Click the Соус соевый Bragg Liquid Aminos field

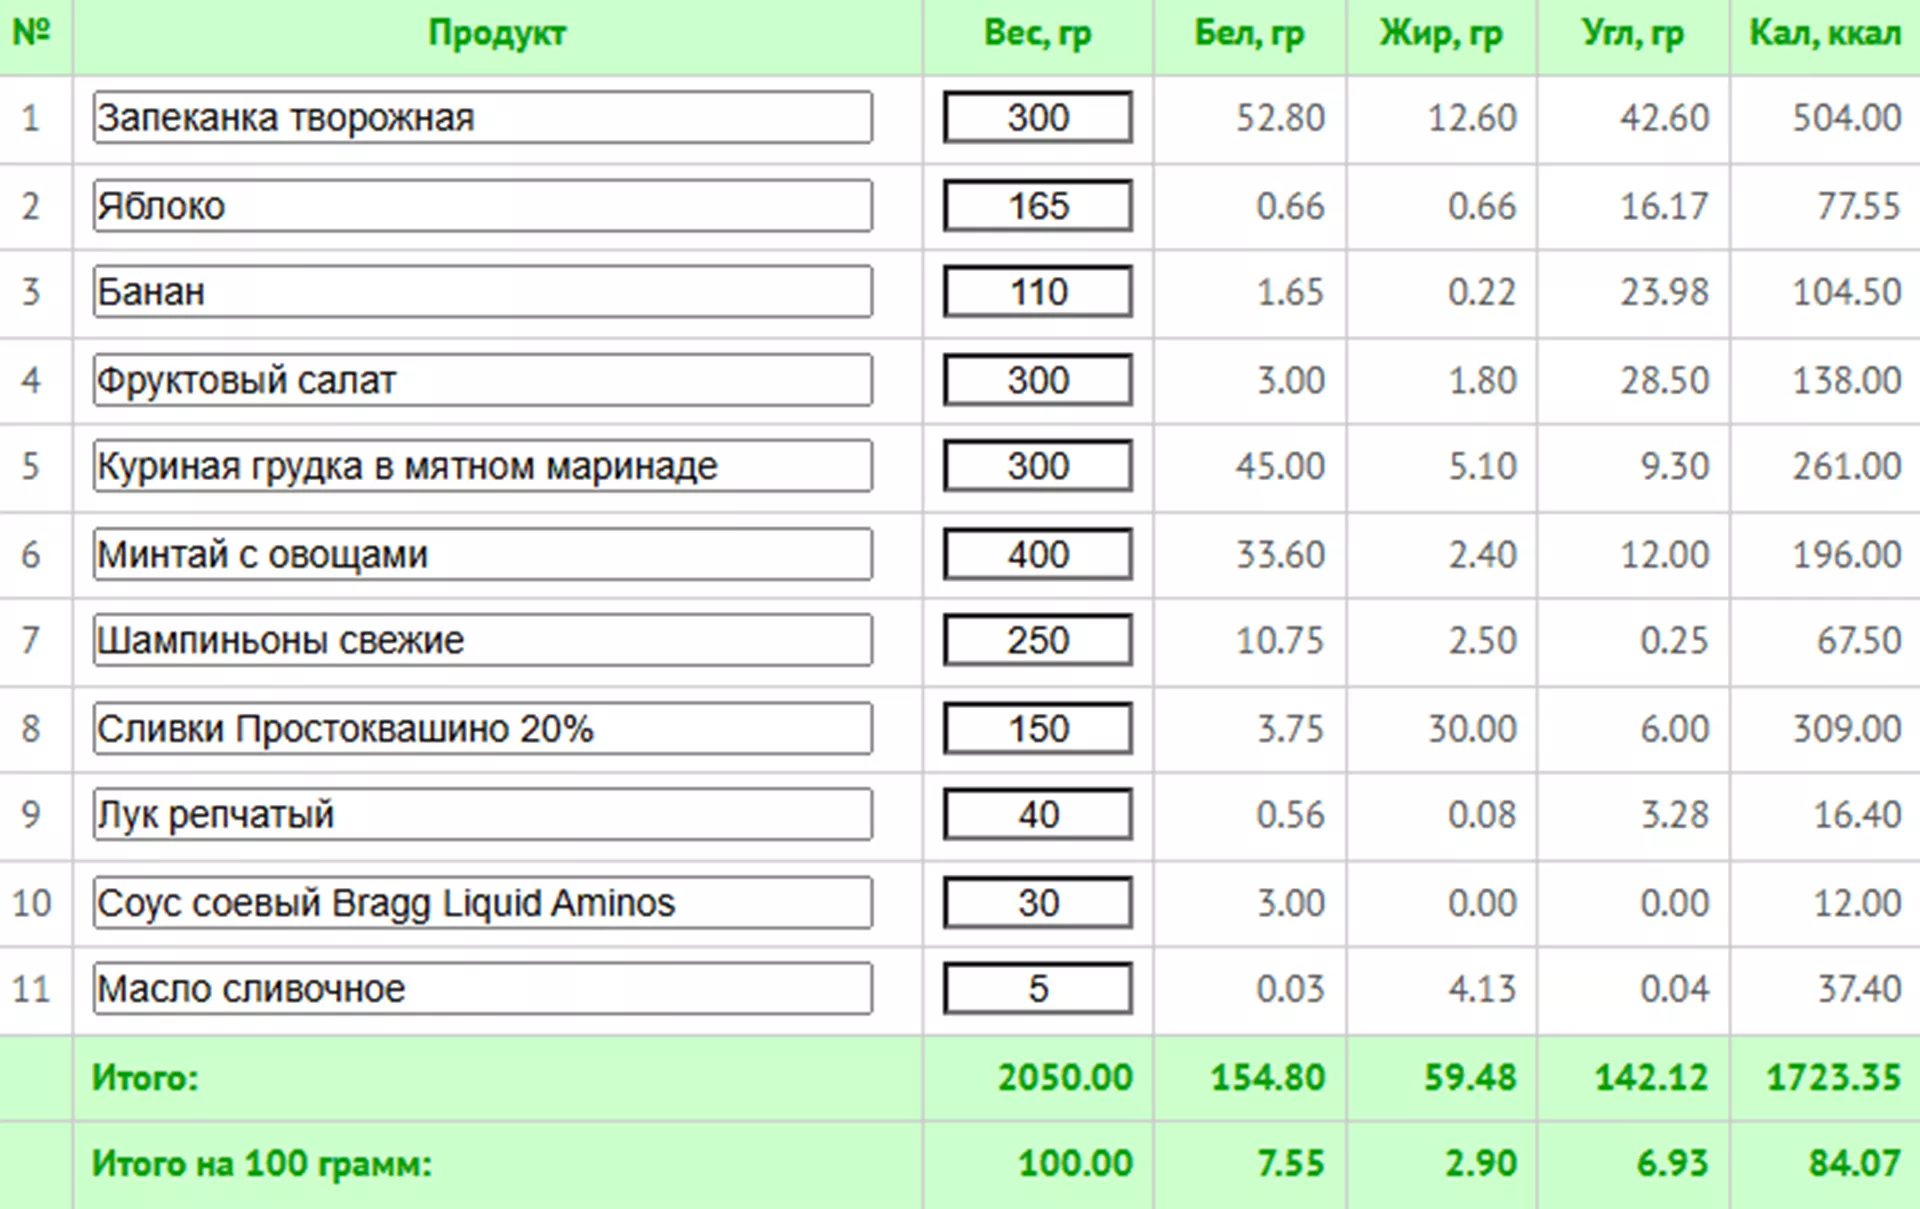pyautogui.click(x=482, y=902)
